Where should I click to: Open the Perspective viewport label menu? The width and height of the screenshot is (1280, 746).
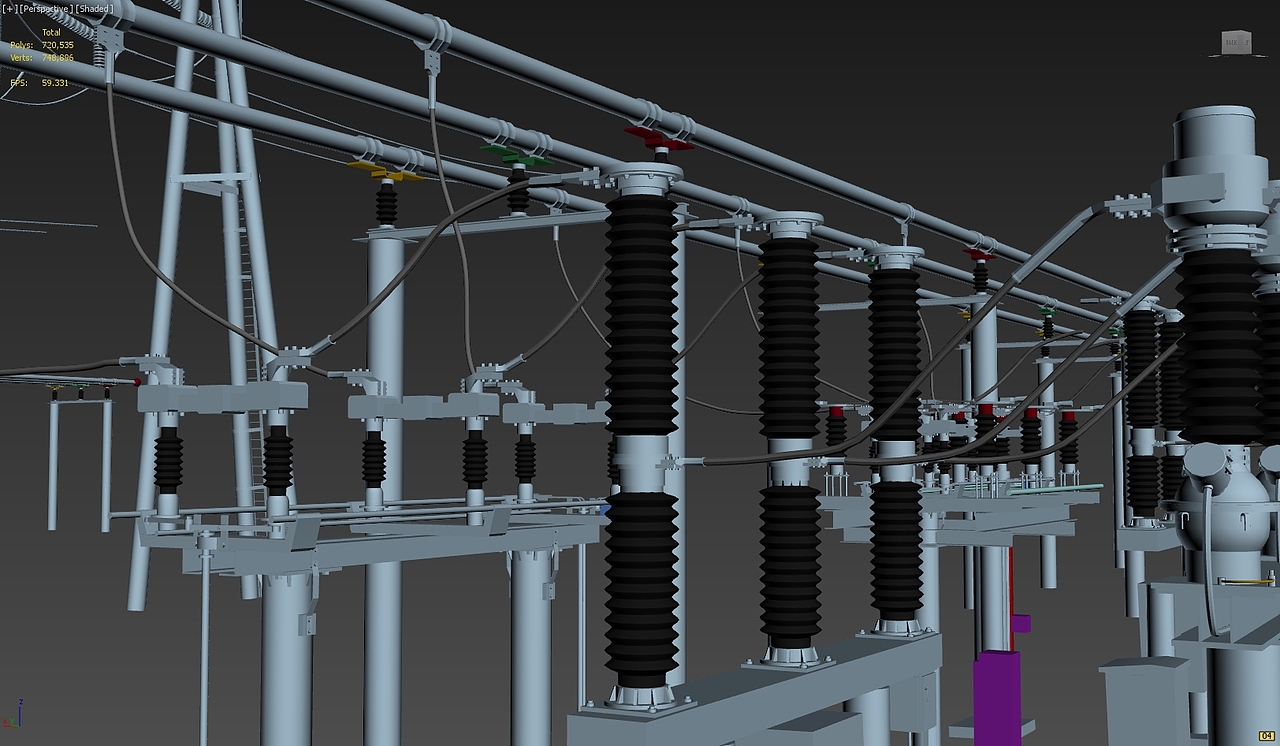point(44,9)
